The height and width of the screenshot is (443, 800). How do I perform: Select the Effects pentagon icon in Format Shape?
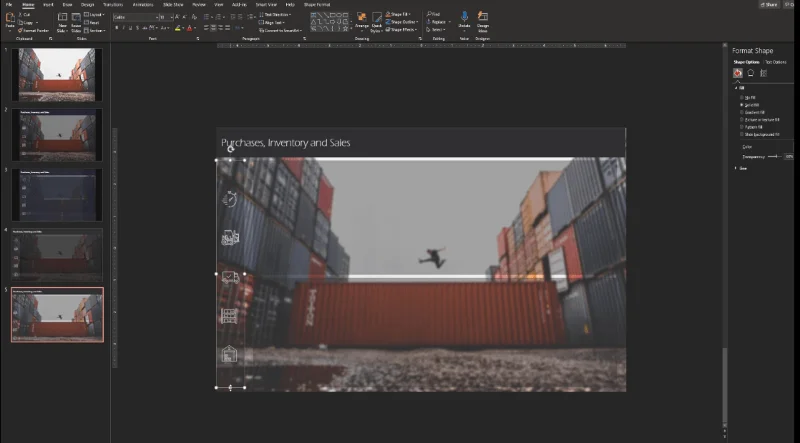[x=751, y=73]
